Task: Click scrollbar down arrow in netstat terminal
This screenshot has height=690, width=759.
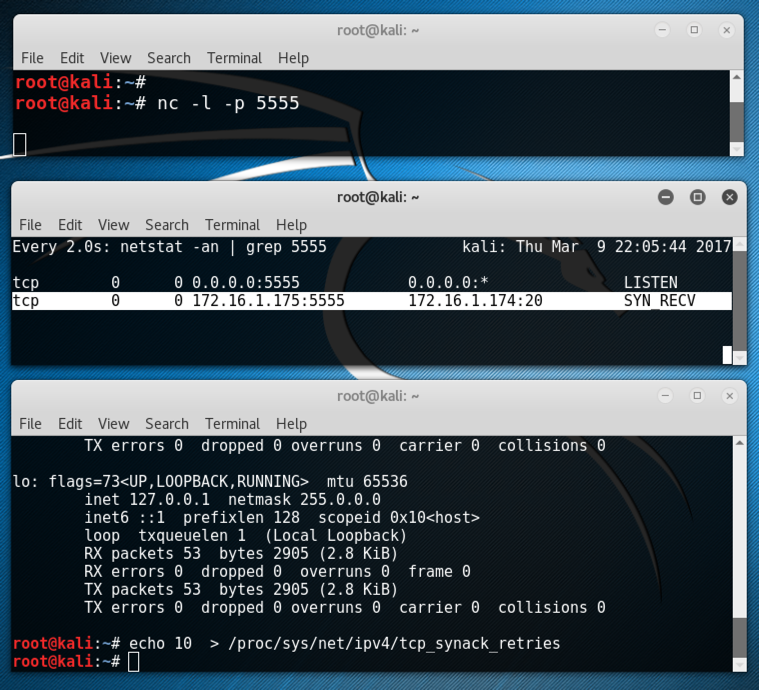Action: point(740,358)
